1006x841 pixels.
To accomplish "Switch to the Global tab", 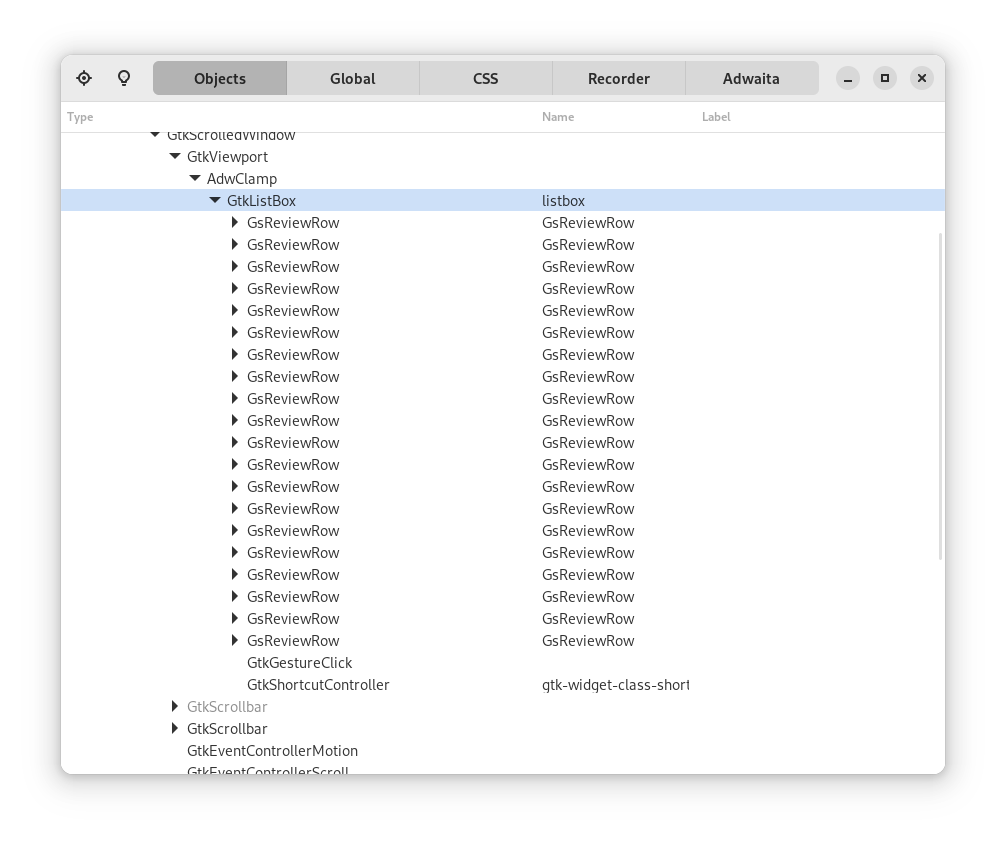I will click(x=353, y=78).
